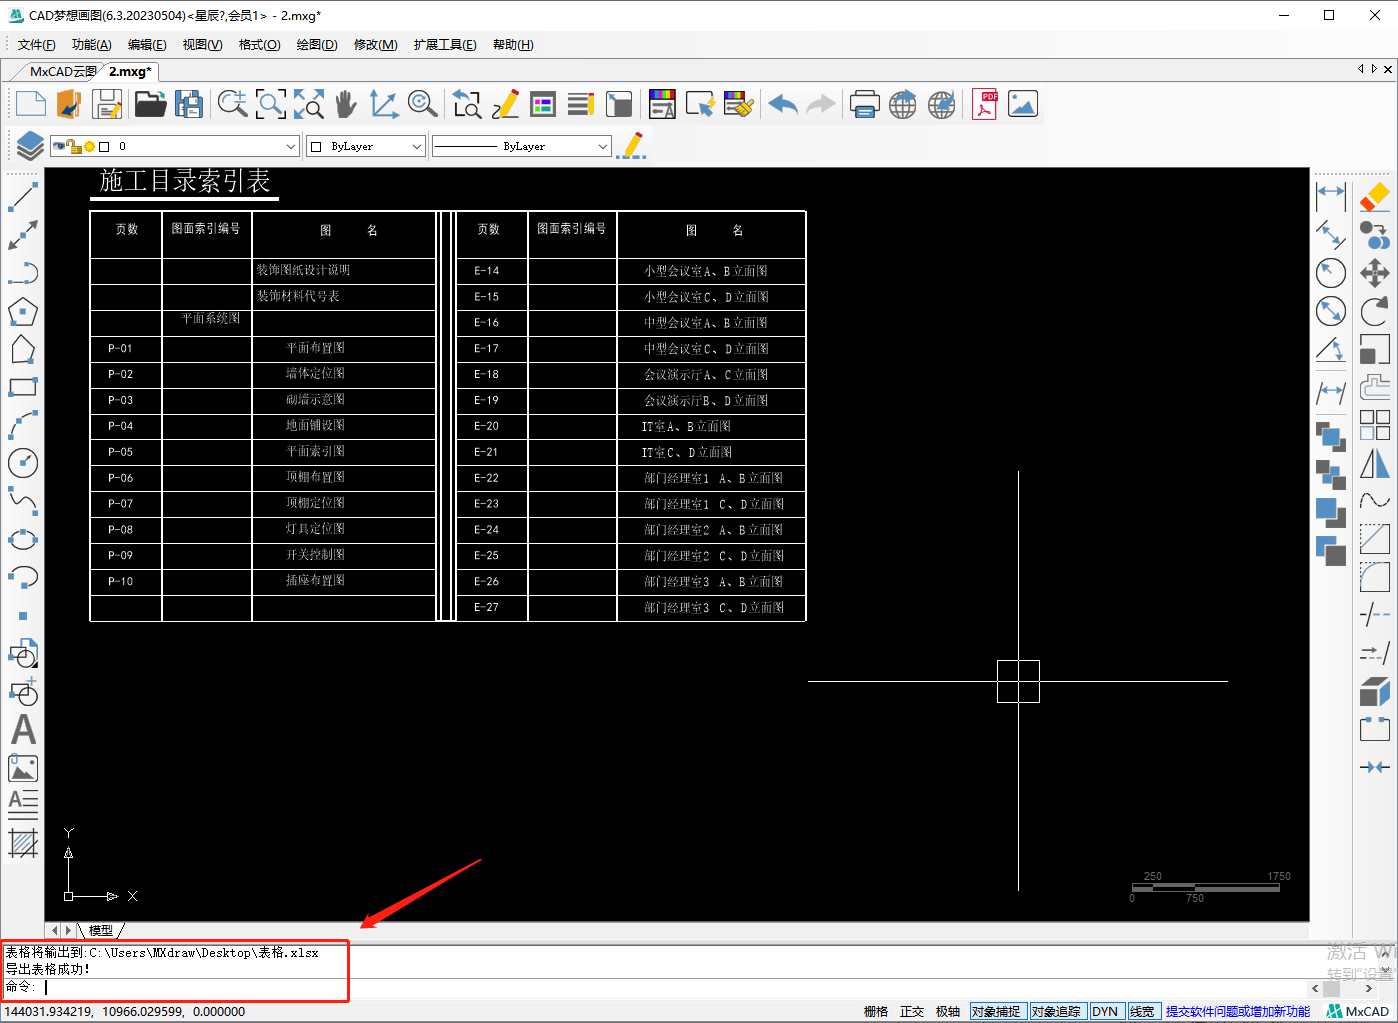Open the 功能(A) menu
This screenshot has width=1398, height=1023.
coord(92,45)
